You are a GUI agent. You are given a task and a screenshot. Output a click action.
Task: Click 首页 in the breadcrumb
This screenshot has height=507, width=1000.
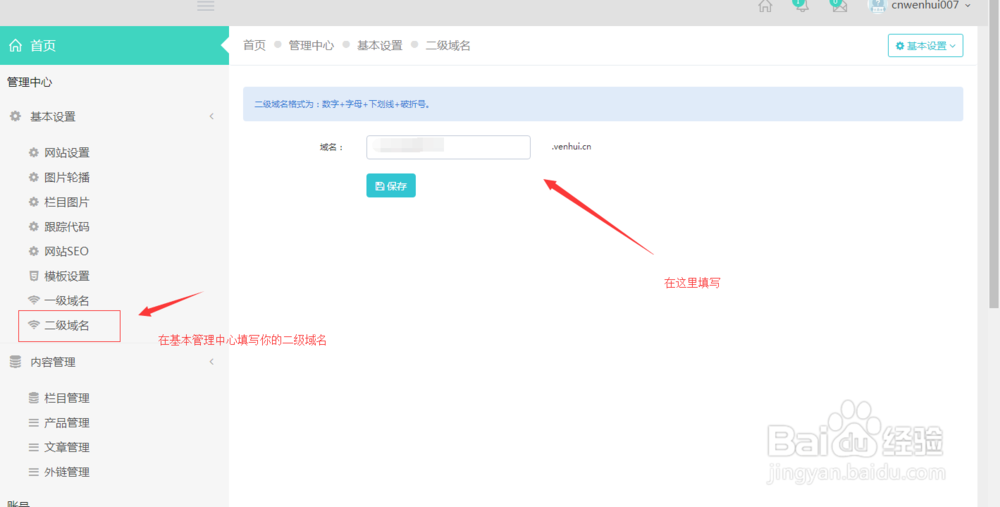(x=254, y=45)
